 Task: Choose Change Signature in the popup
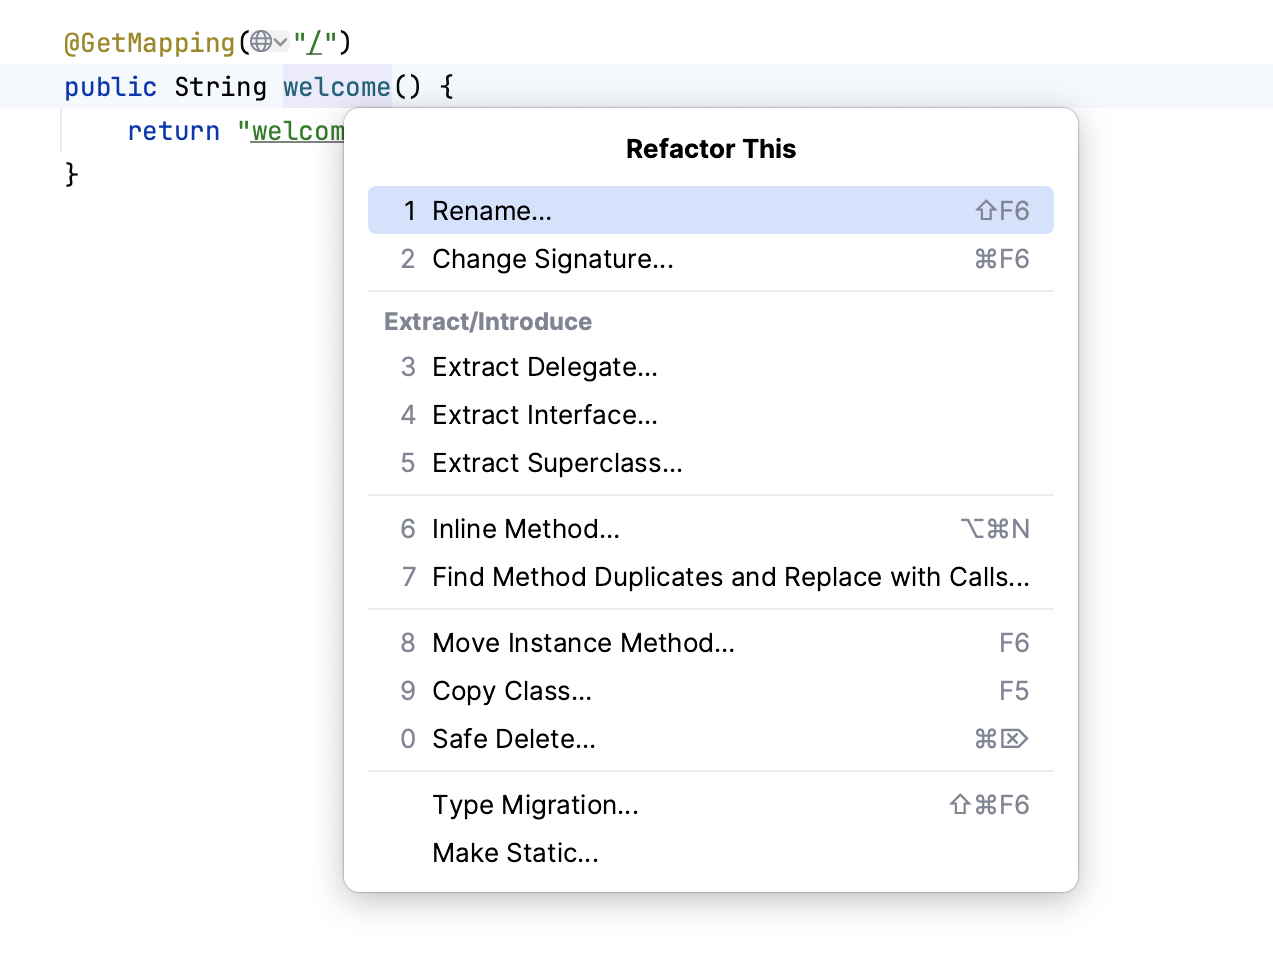point(552,258)
